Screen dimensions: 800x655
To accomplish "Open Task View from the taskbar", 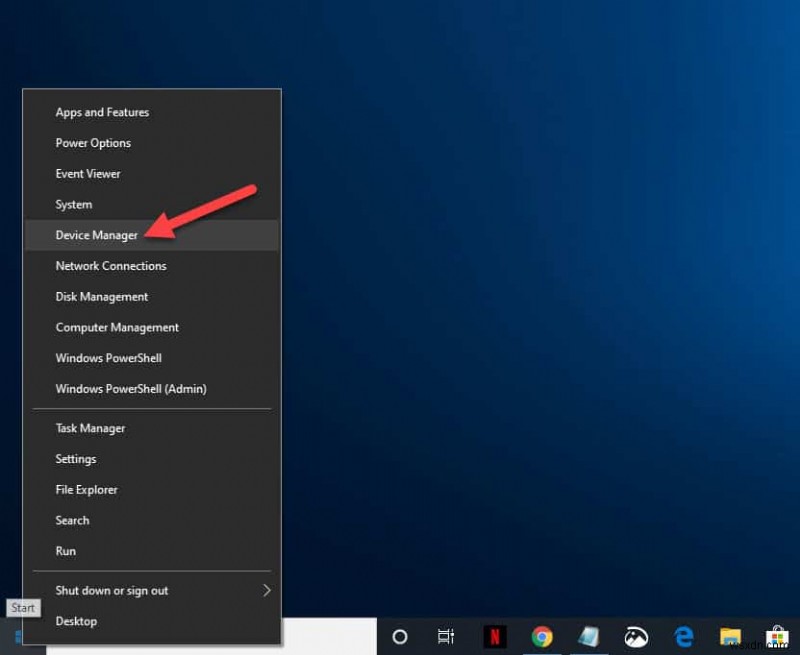I will [447, 637].
